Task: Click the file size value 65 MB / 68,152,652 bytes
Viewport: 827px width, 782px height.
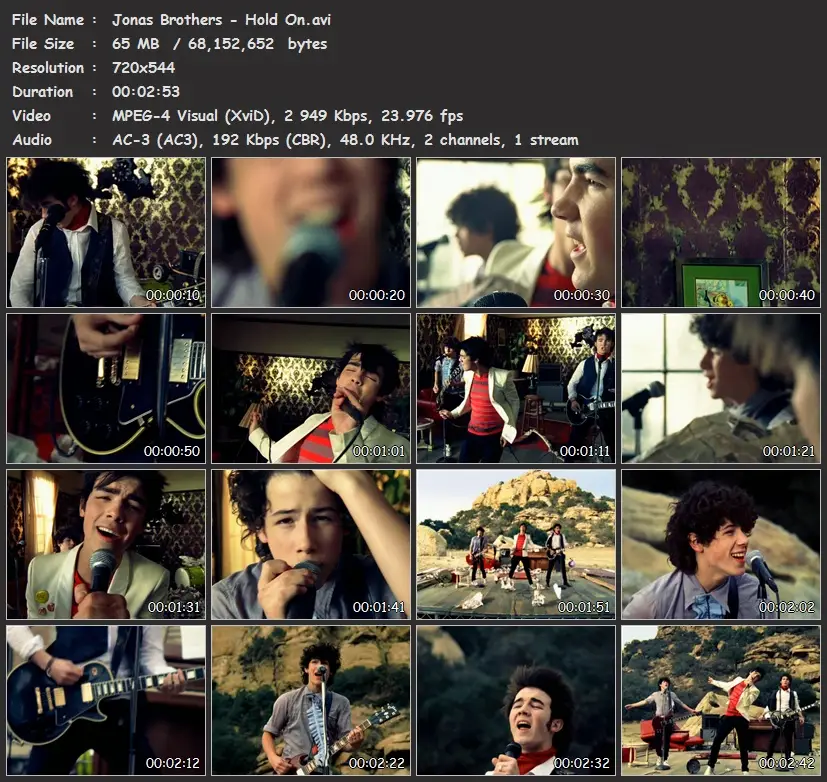Action: tap(219, 44)
